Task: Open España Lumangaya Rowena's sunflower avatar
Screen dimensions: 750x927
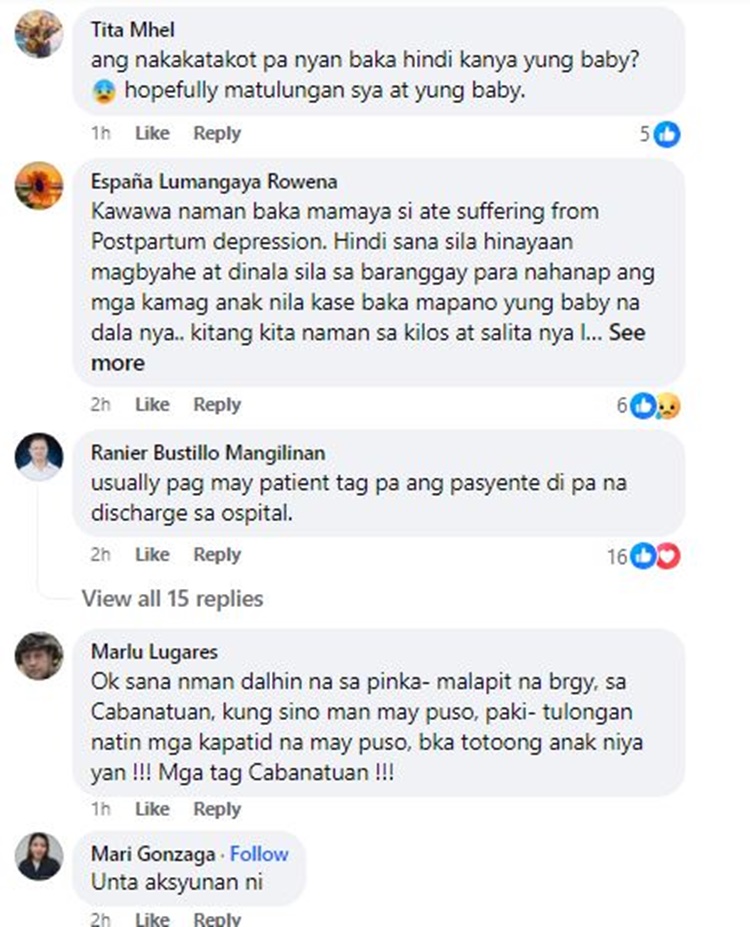Action: (39, 185)
